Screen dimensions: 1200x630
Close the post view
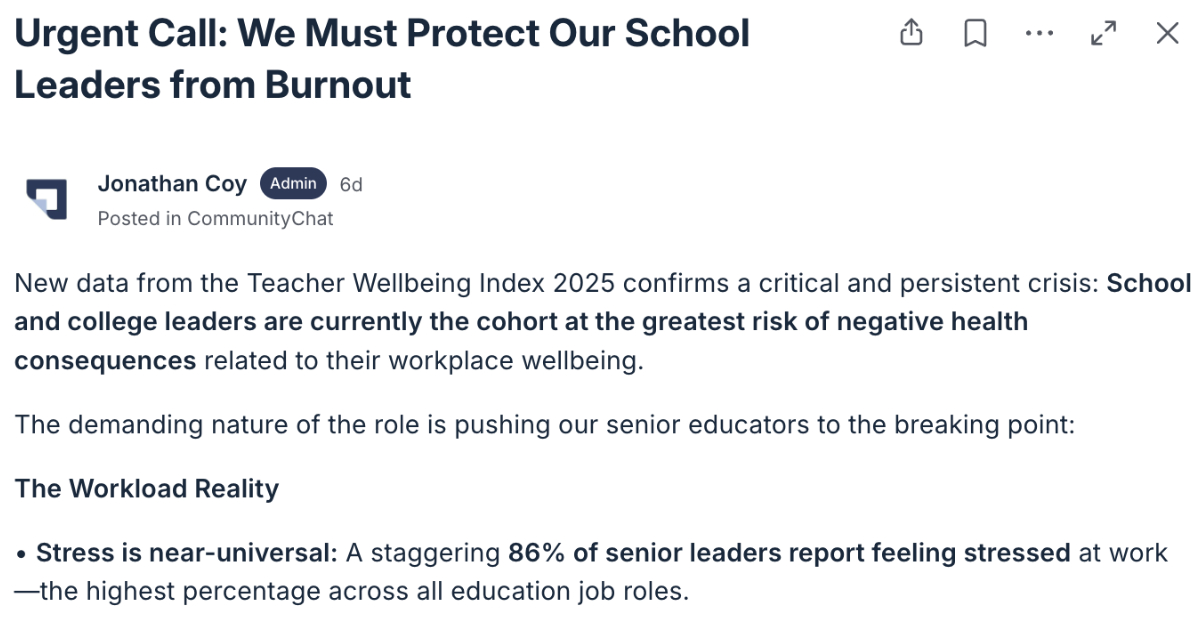click(x=1167, y=33)
